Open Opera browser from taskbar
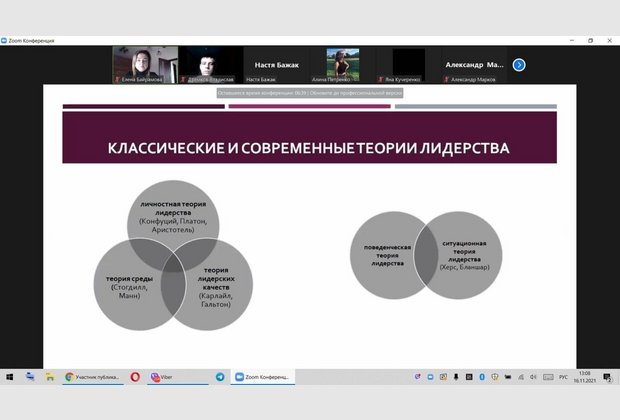 (x=135, y=377)
